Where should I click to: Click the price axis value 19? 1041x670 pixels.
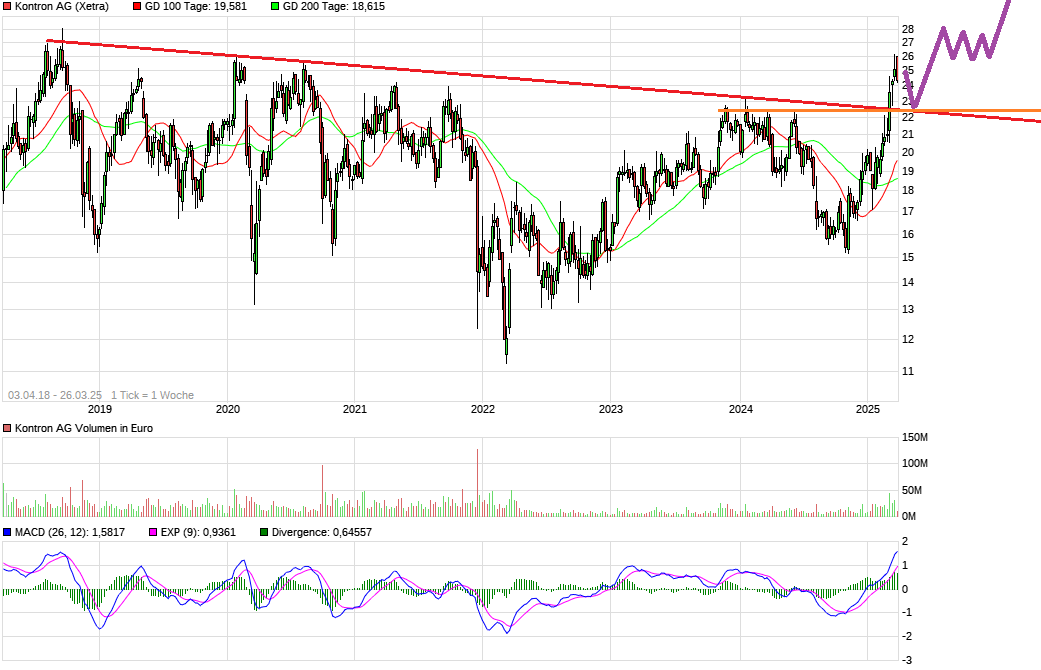coord(908,171)
